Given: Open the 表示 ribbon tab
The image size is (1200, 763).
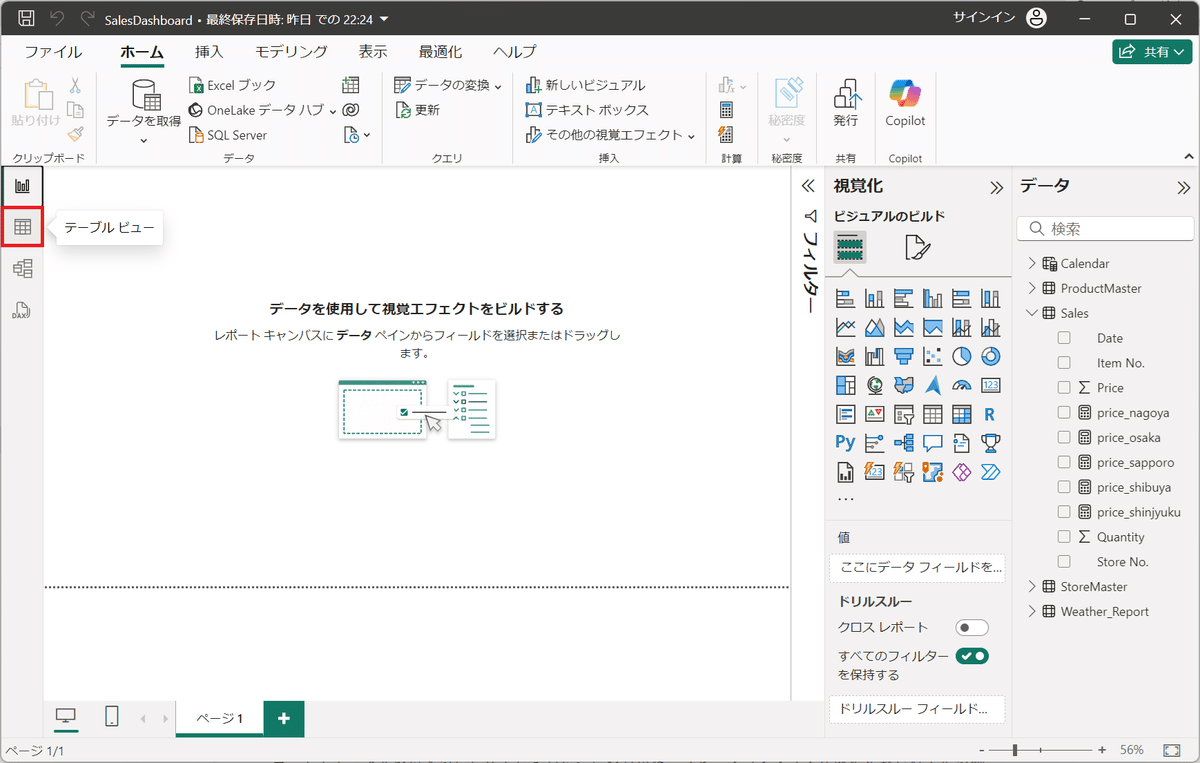Looking at the screenshot, I should [373, 52].
